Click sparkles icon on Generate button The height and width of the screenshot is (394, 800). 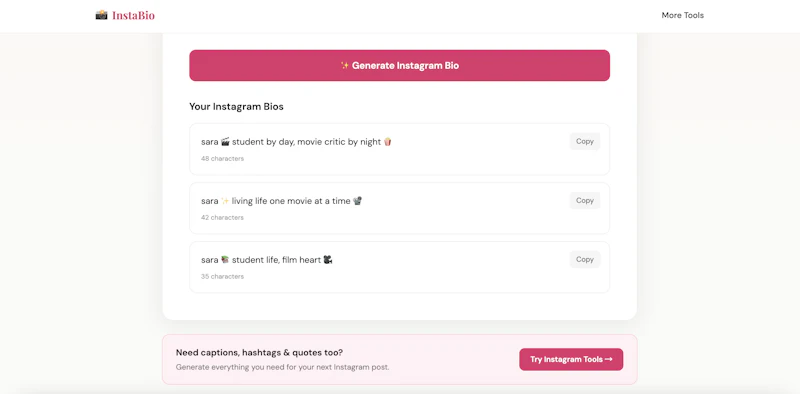click(x=345, y=65)
